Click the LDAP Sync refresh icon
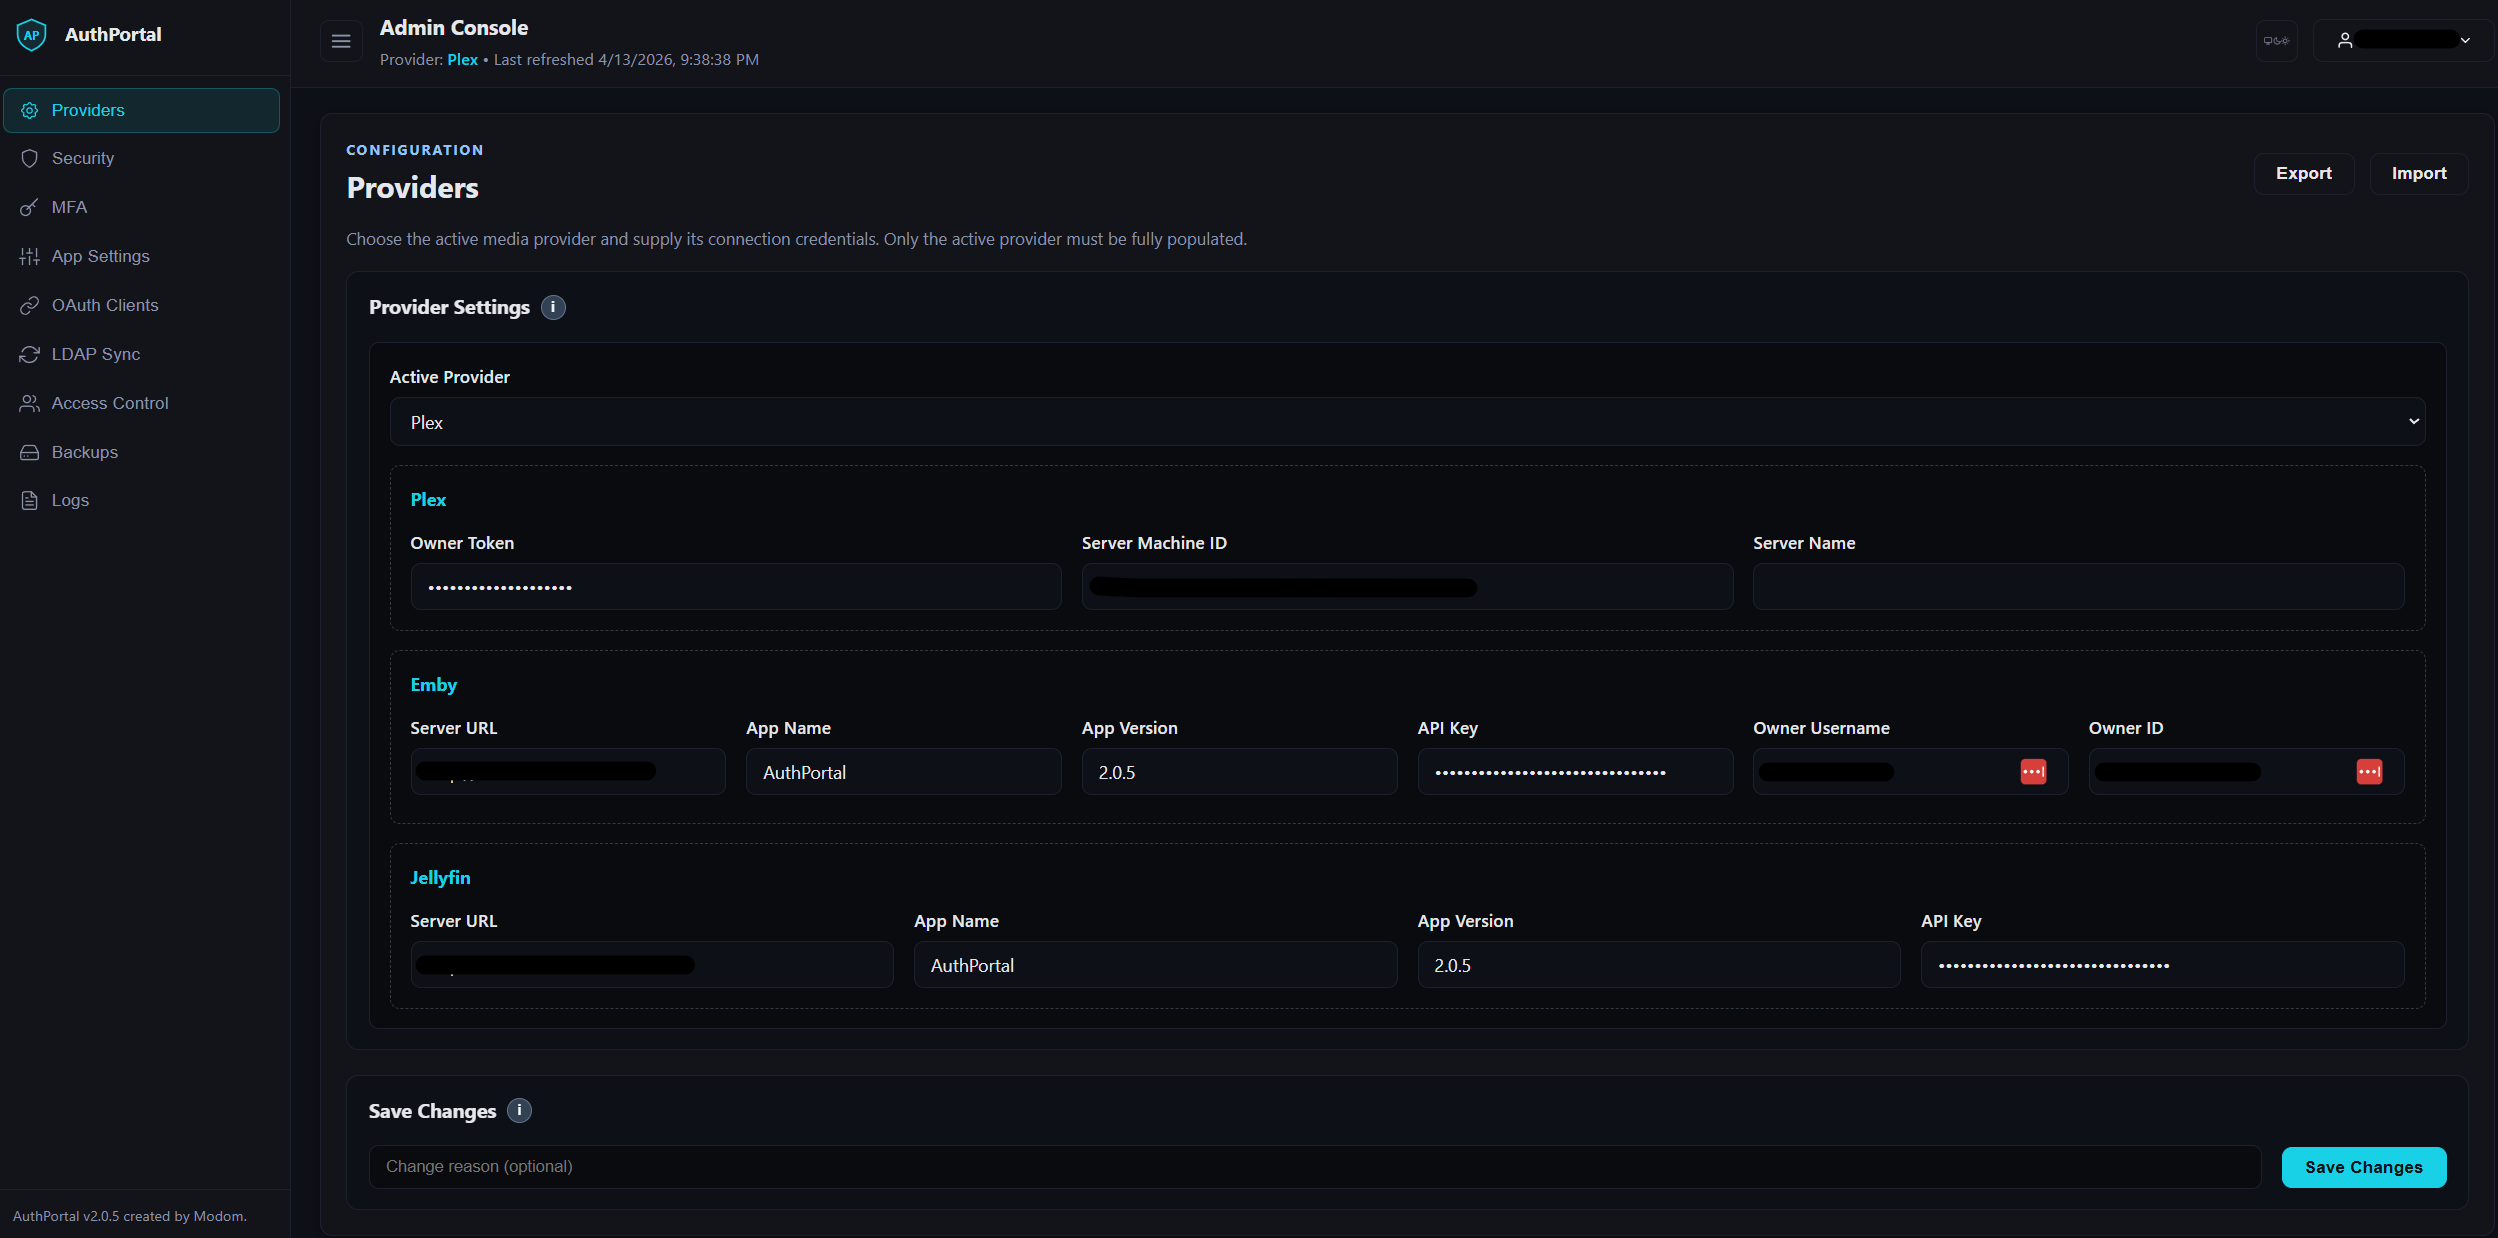Image resolution: width=2498 pixels, height=1238 pixels. tap(30, 354)
